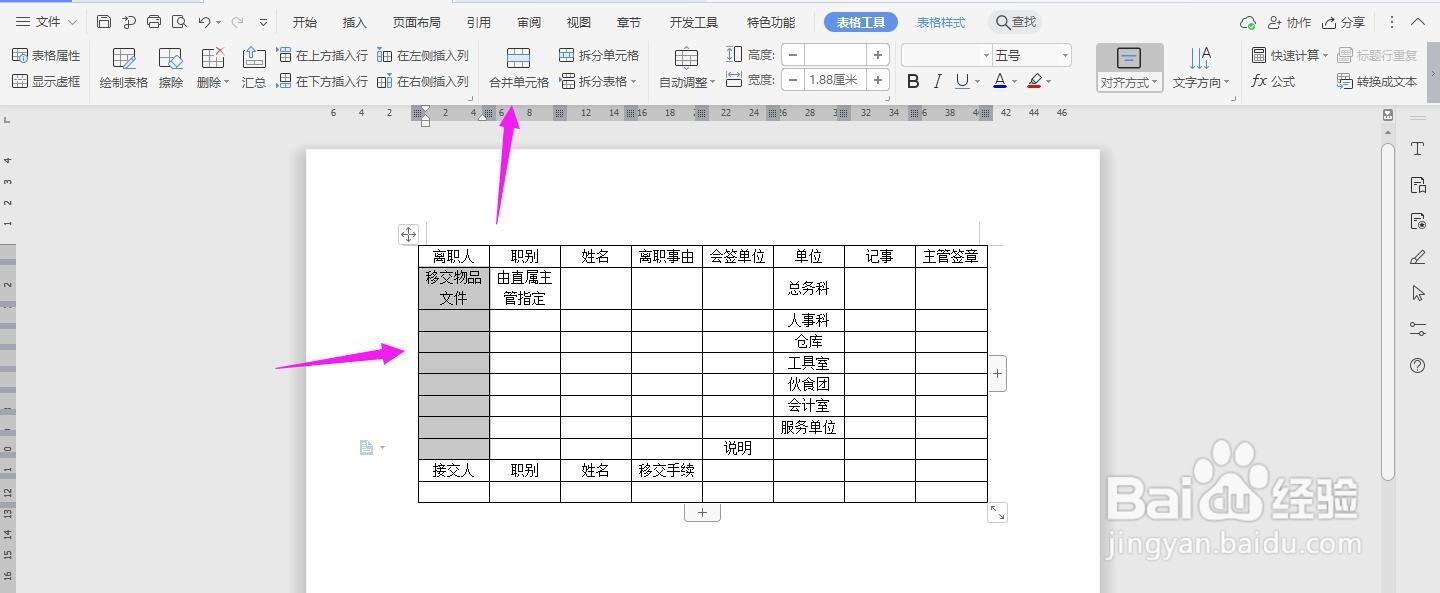Toggle bold formatting
1440x593 pixels.
(x=911, y=80)
